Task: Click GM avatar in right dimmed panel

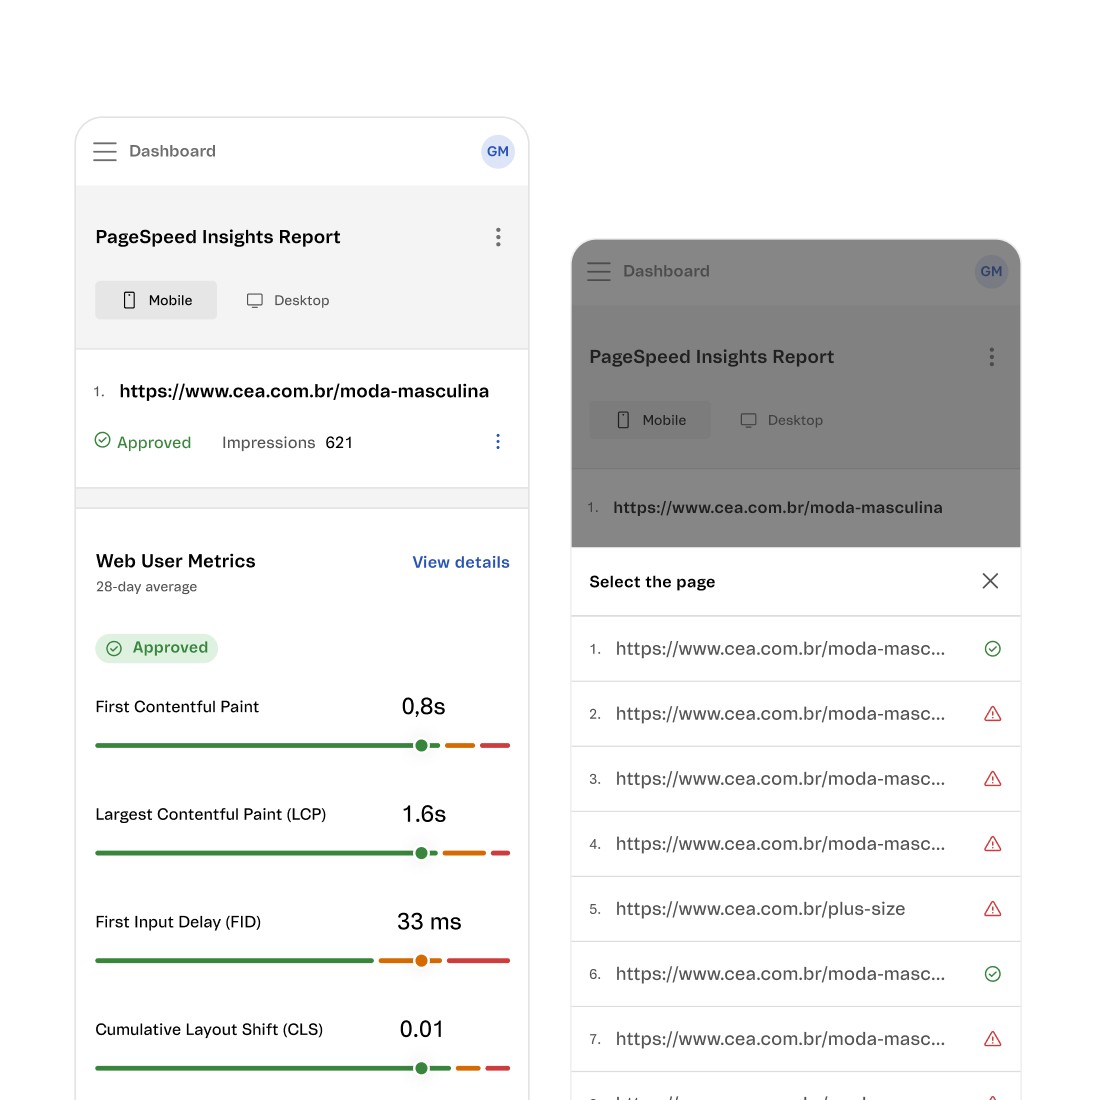Action: pyautogui.click(x=991, y=271)
